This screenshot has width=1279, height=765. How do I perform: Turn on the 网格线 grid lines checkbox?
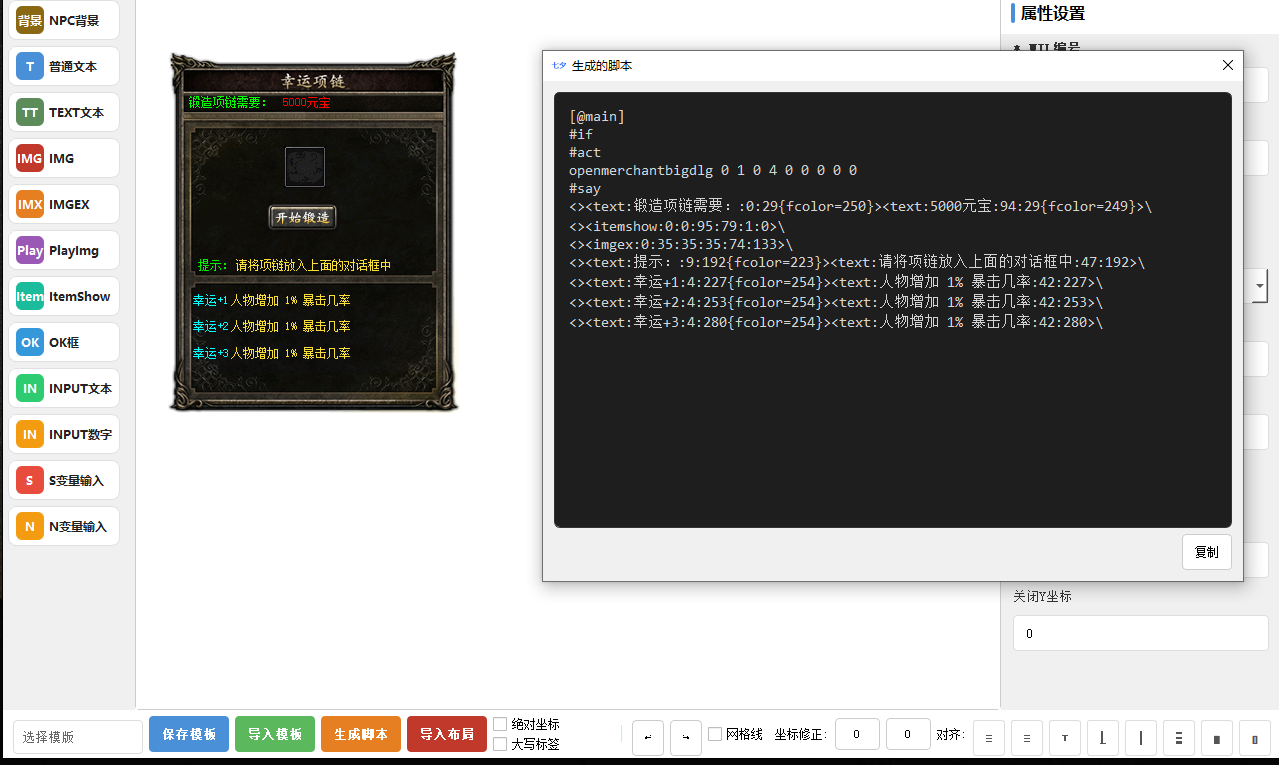click(x=715, y=734)
